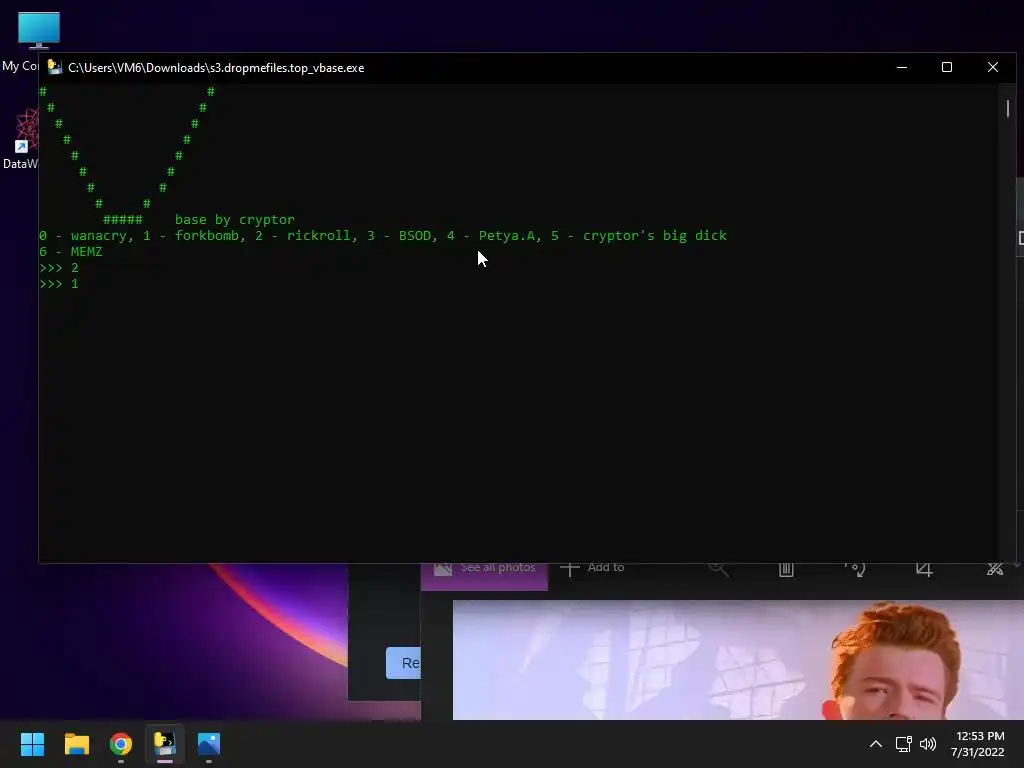Click the console window title bar icon
The image size is (1024, 768).
point(55,67)
